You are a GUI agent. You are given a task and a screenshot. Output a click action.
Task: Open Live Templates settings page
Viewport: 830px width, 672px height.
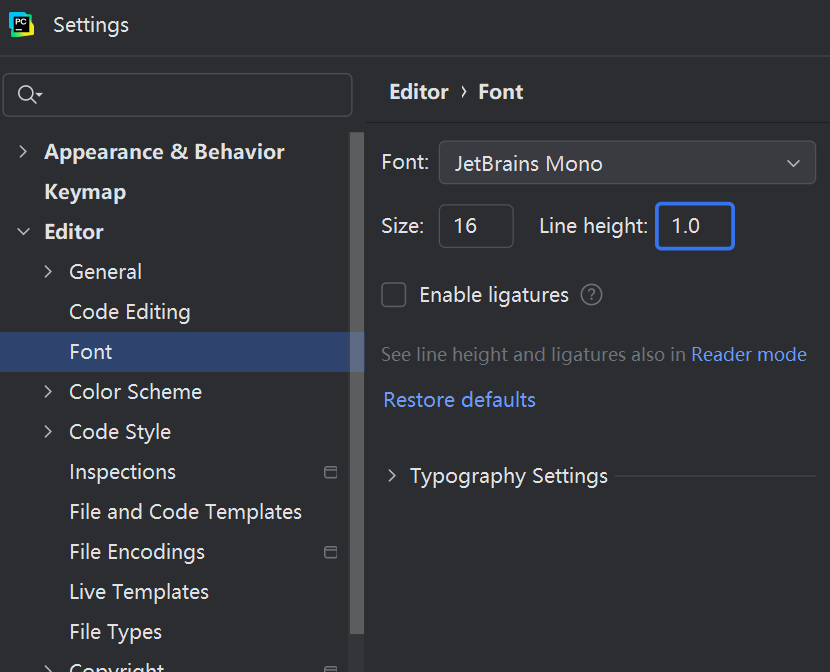pos(139,592)
